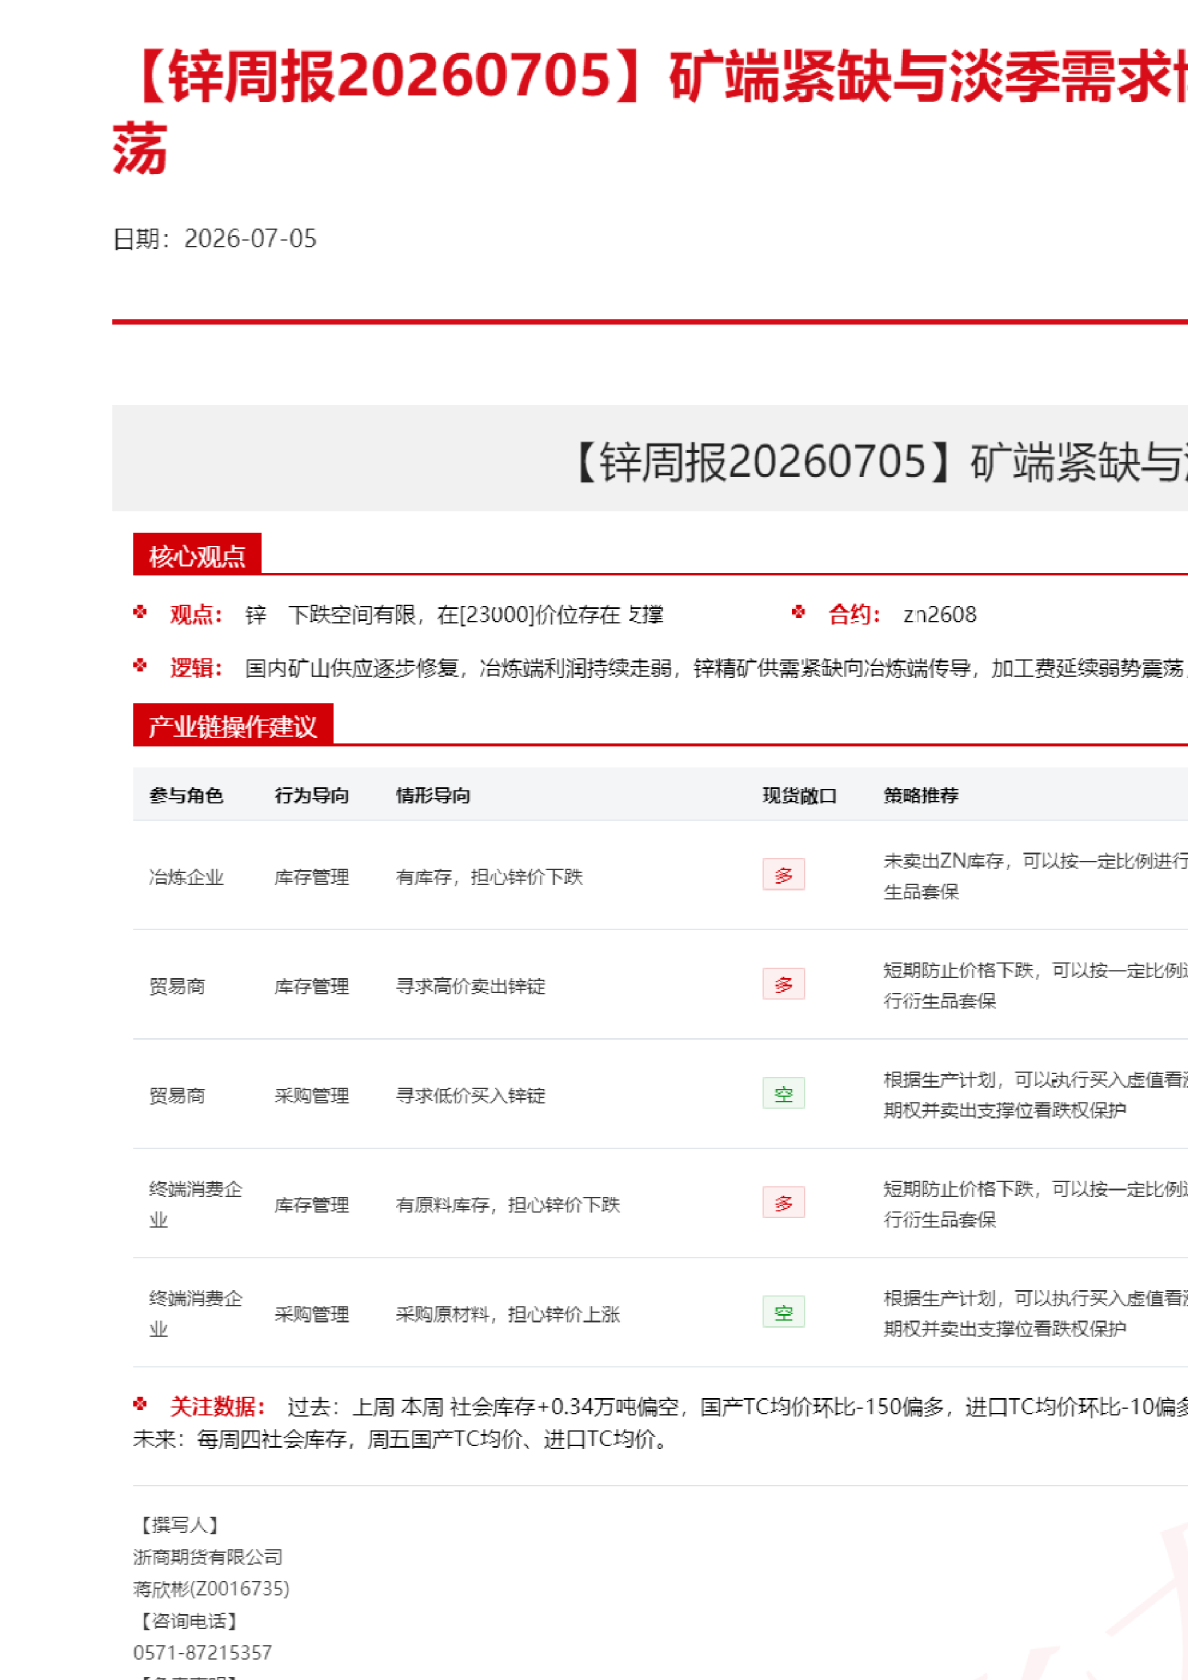Click the 多 badge in 冶炼企业 row
Screen dimensions: 1188x1680
click(x=783, y=875)
